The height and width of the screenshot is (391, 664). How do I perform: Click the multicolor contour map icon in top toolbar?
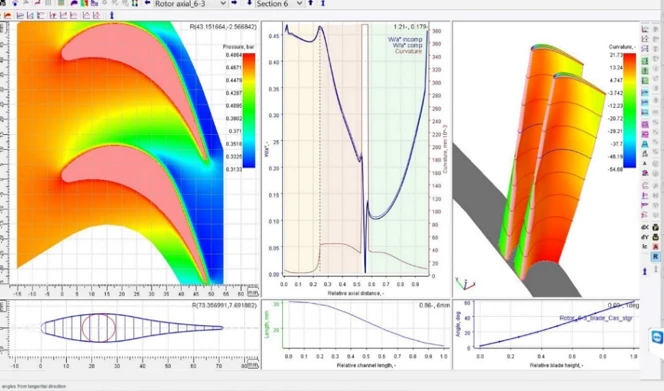click(85, 3)
